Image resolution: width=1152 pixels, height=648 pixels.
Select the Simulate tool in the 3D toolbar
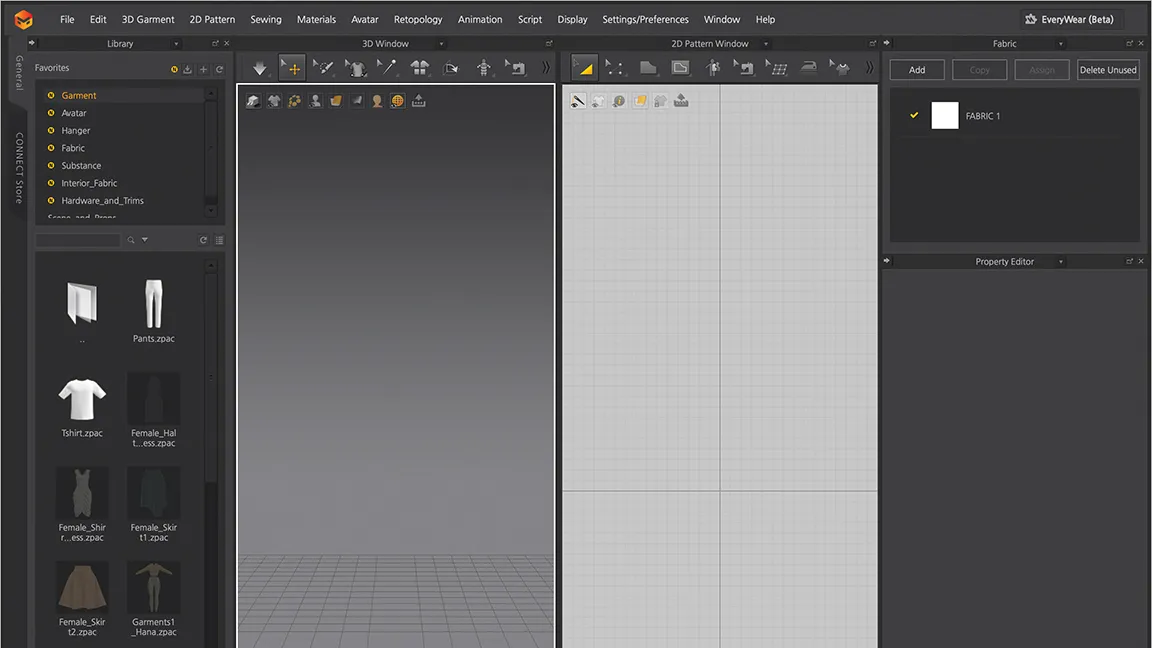tap(259, 66)
